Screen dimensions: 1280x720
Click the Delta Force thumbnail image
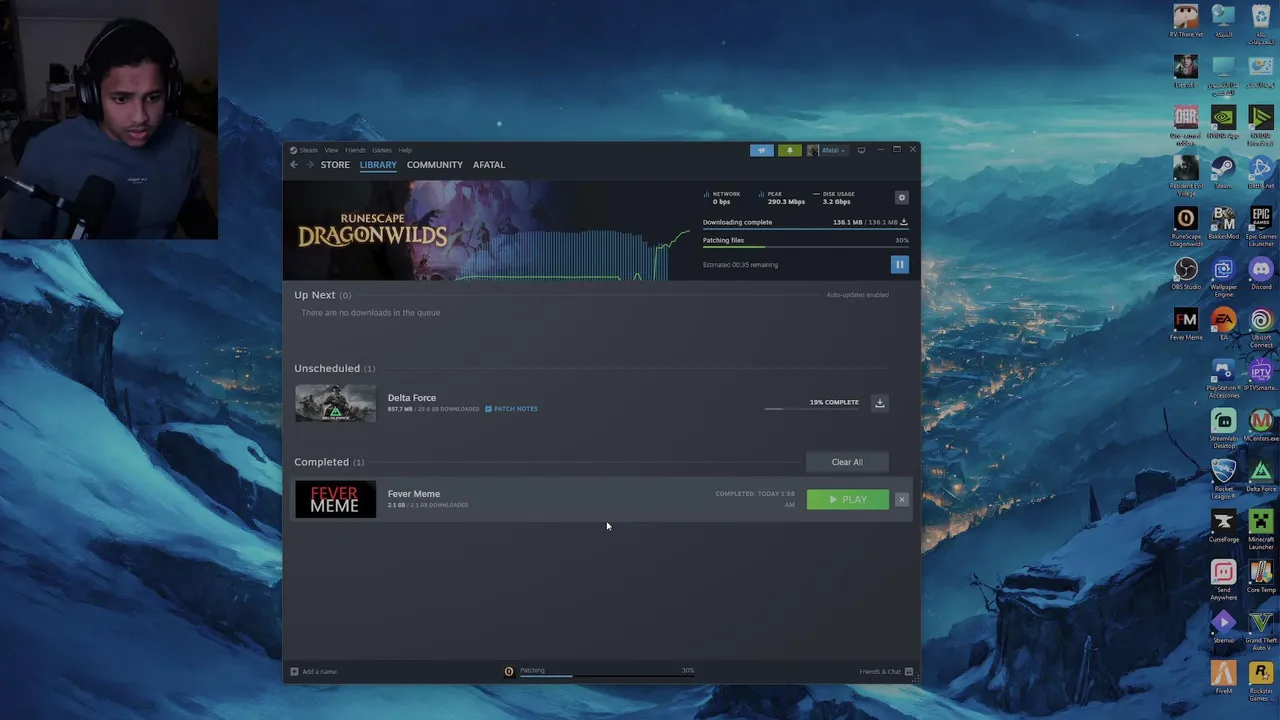tap(335, 403)
